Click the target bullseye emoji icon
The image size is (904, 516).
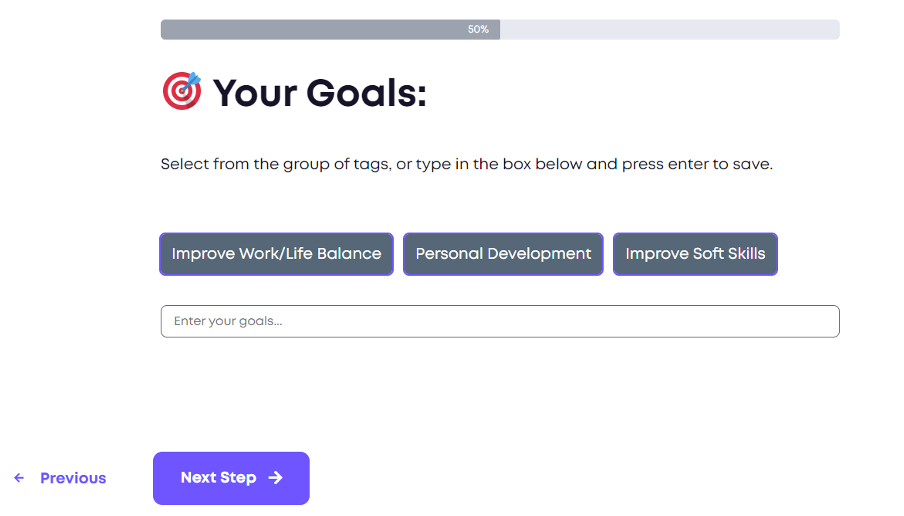point(181,92)
